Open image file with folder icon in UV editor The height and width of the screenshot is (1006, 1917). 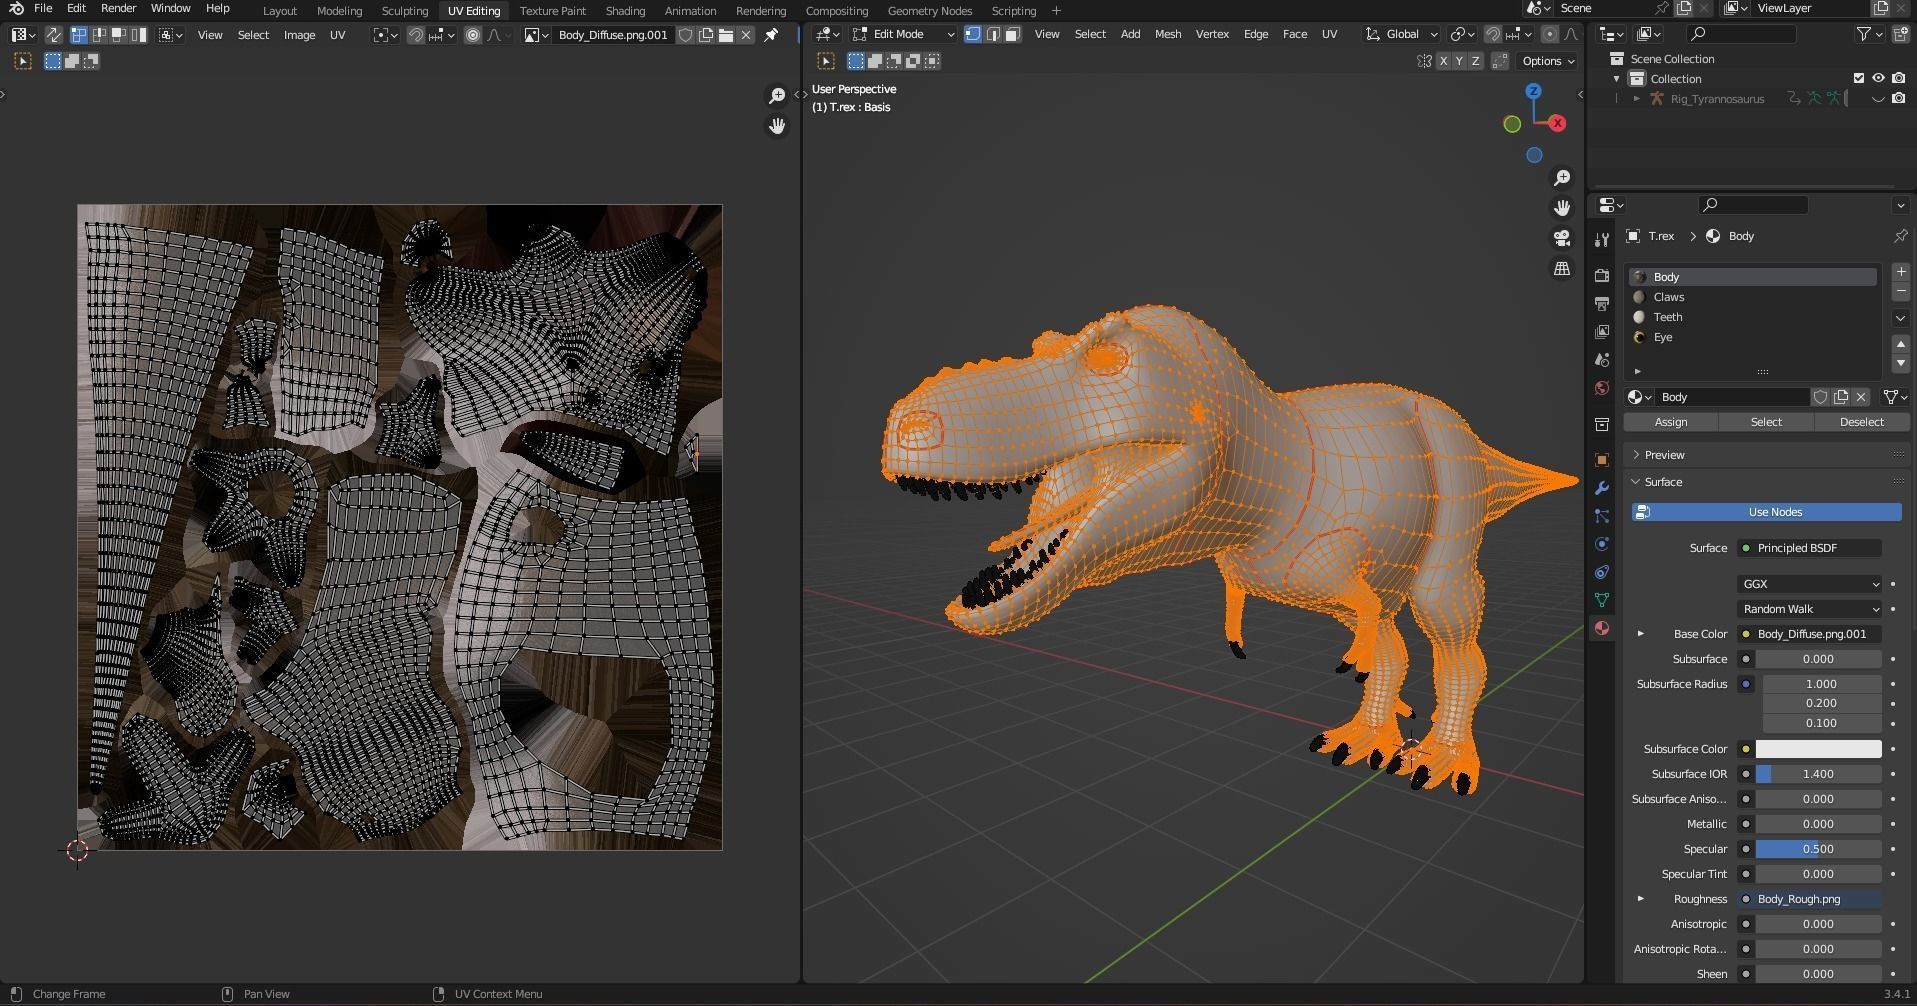pos(726,35)
